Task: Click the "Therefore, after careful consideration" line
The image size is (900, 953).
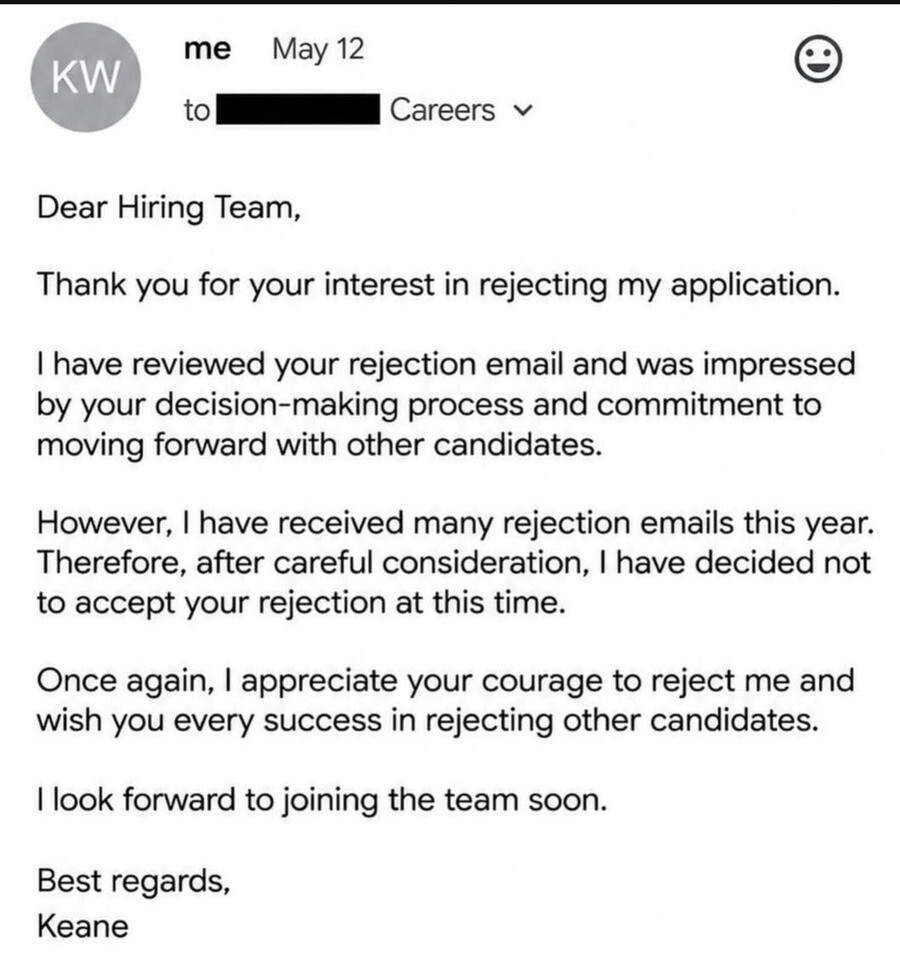Action: point(454,563)
